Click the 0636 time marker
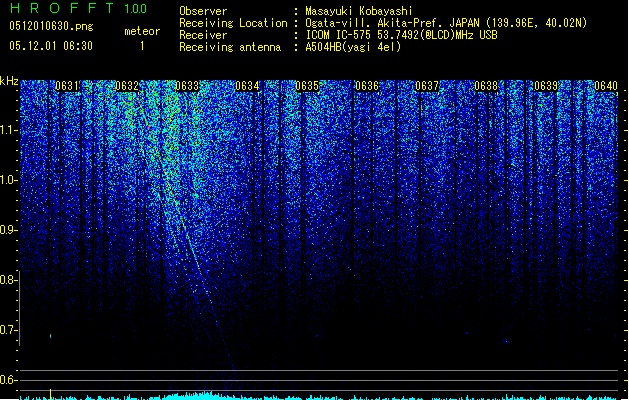This screenshot has width=629, height=400. tap(367, 86)
